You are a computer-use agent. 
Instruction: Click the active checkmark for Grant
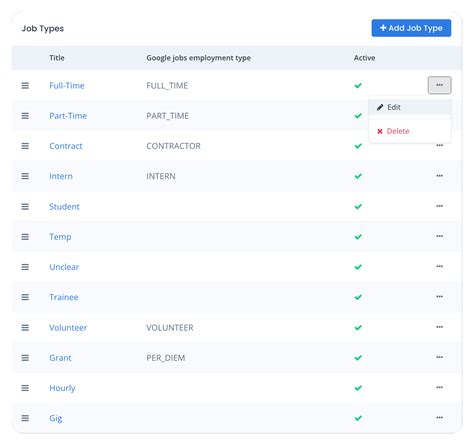(358, 358)
